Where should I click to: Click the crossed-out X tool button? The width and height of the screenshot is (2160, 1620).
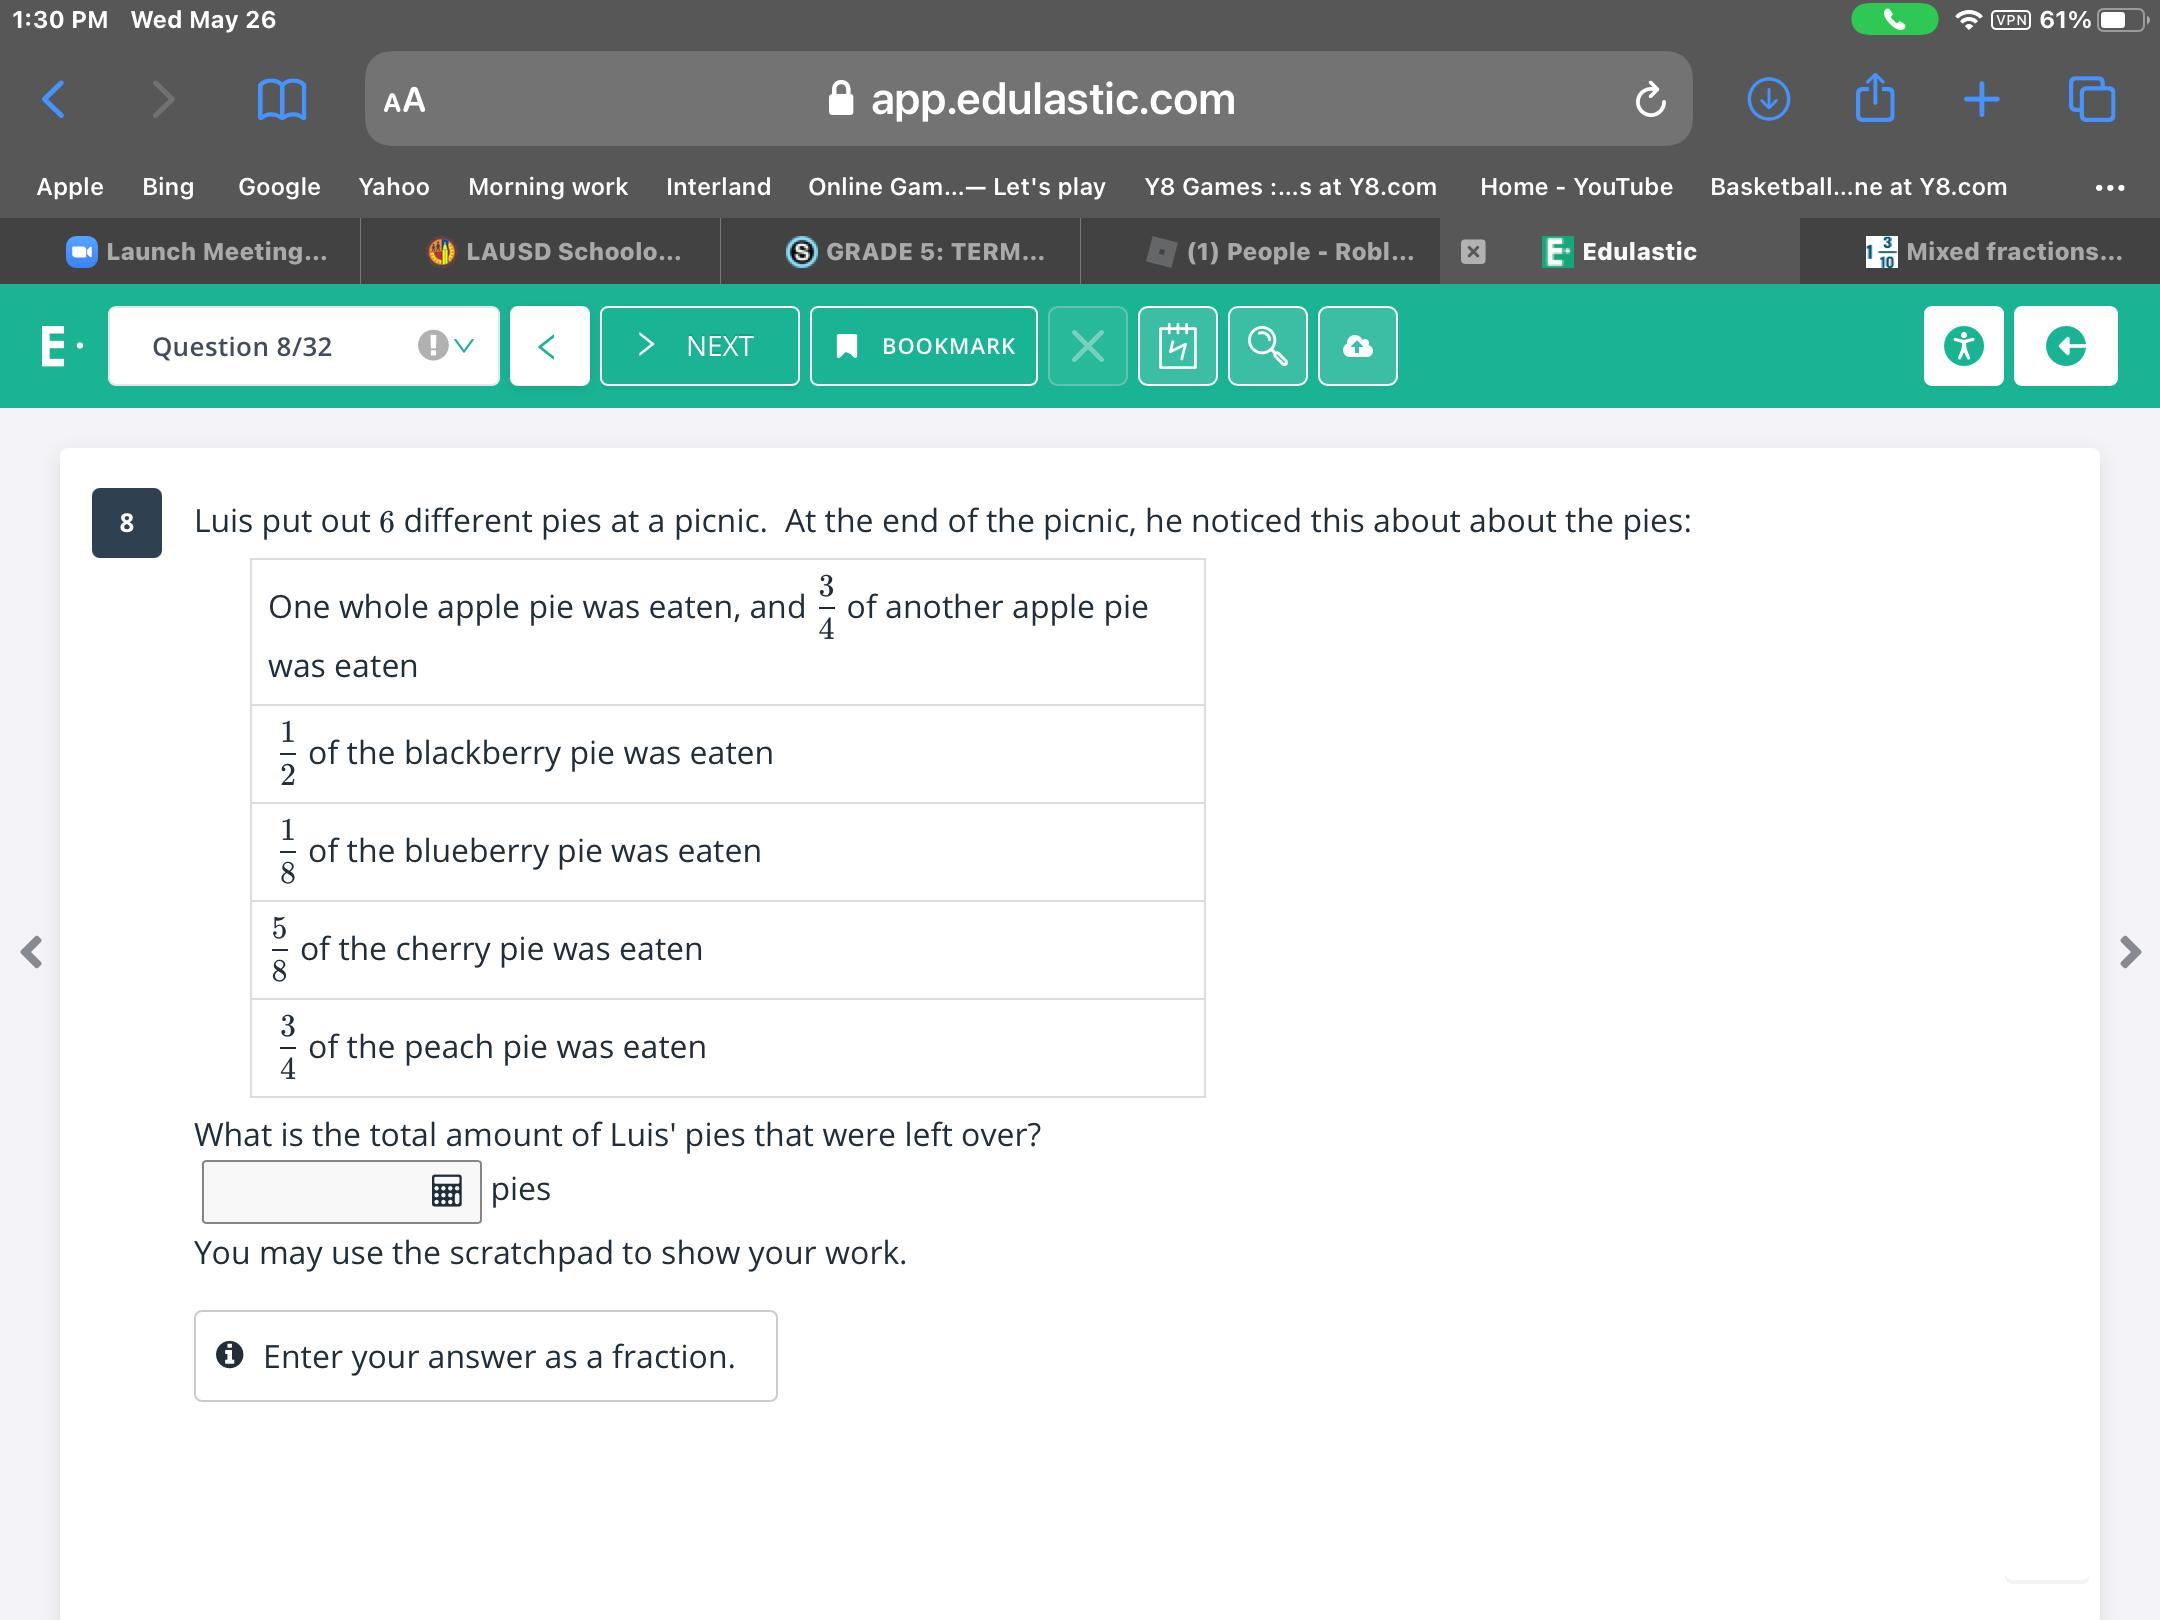point(1087,346)
